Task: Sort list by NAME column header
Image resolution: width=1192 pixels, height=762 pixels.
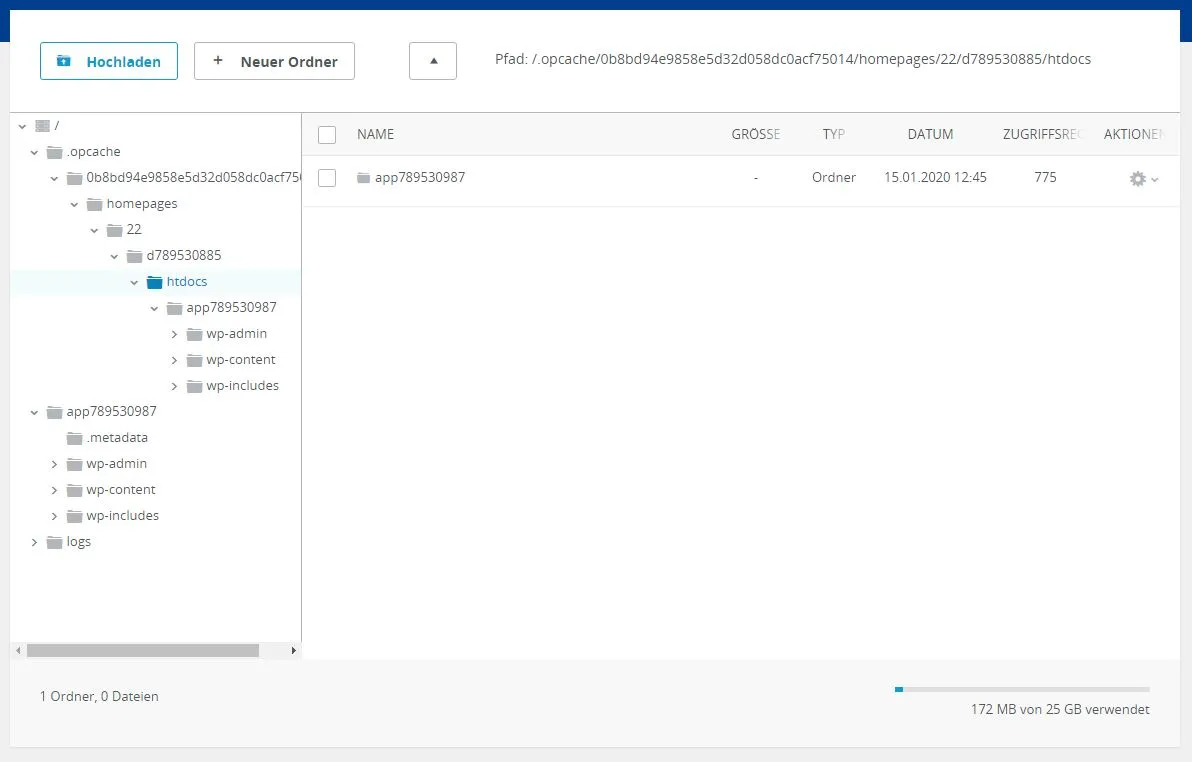Action: [376, 134]
